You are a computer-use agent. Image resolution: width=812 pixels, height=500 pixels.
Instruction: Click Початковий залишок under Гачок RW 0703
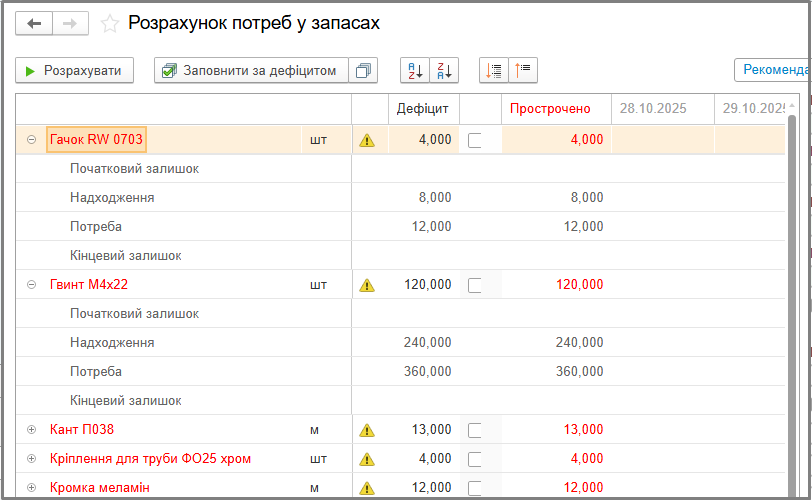[134, 169]
